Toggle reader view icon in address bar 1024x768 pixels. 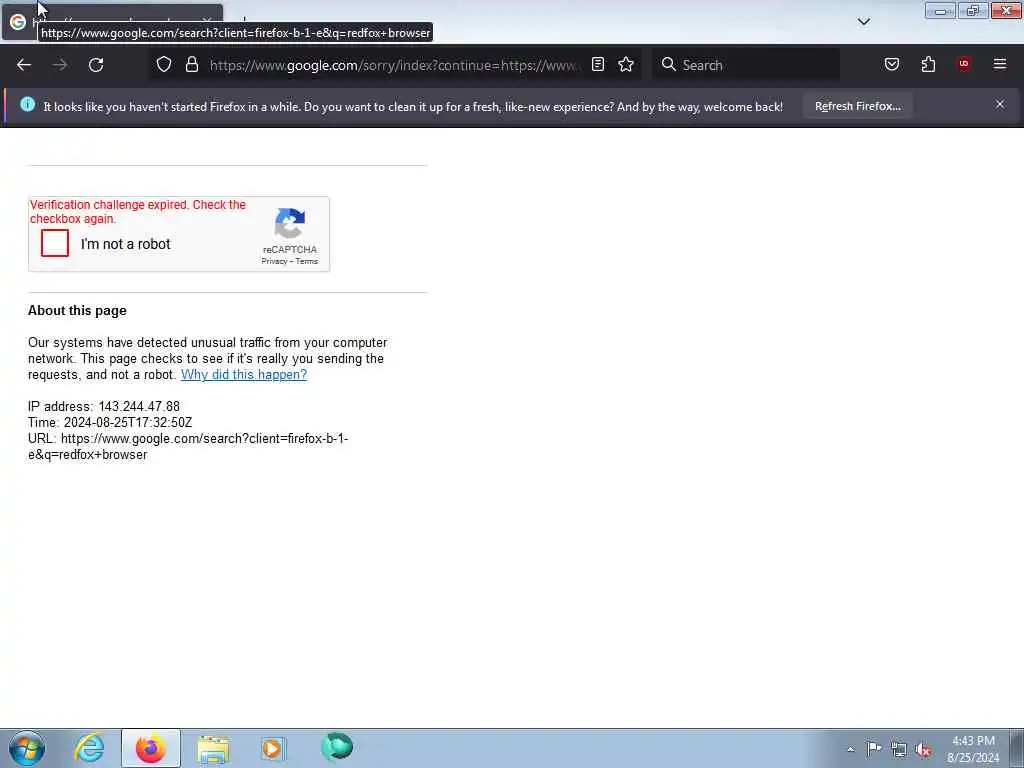[x=598, y=65]
